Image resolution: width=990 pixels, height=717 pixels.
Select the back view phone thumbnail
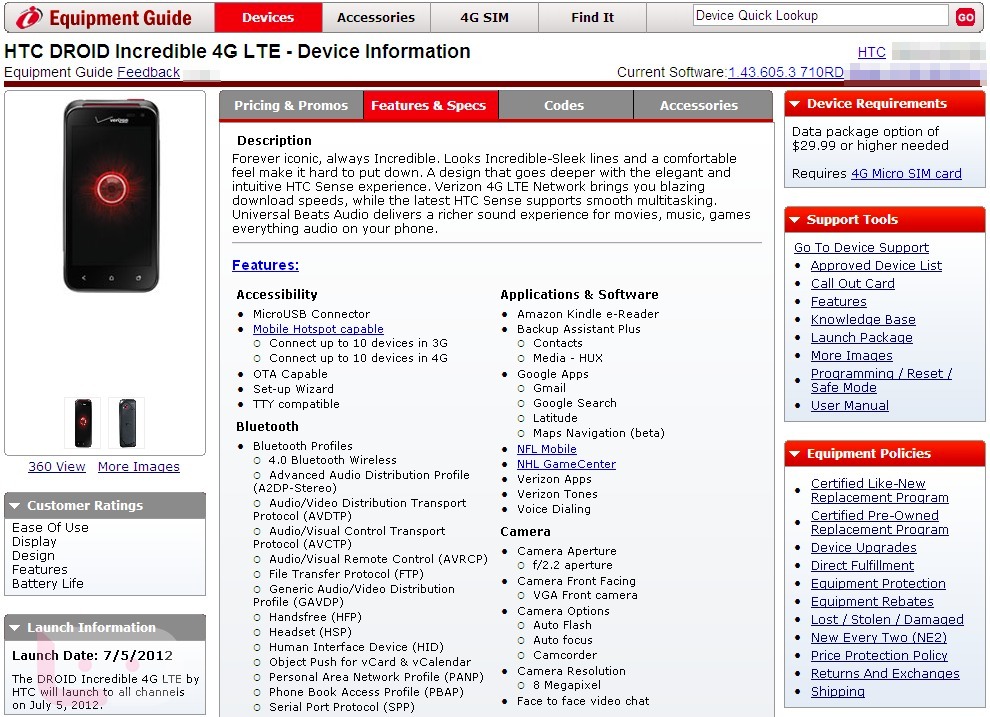pos(127,422)
